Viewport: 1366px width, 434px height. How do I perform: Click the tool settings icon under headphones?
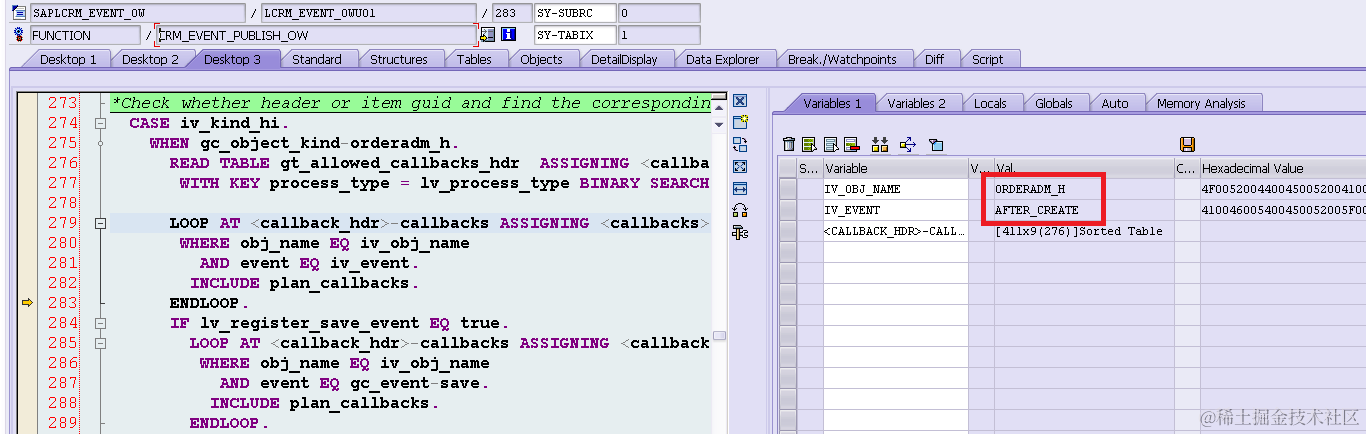tap(740, 232)
